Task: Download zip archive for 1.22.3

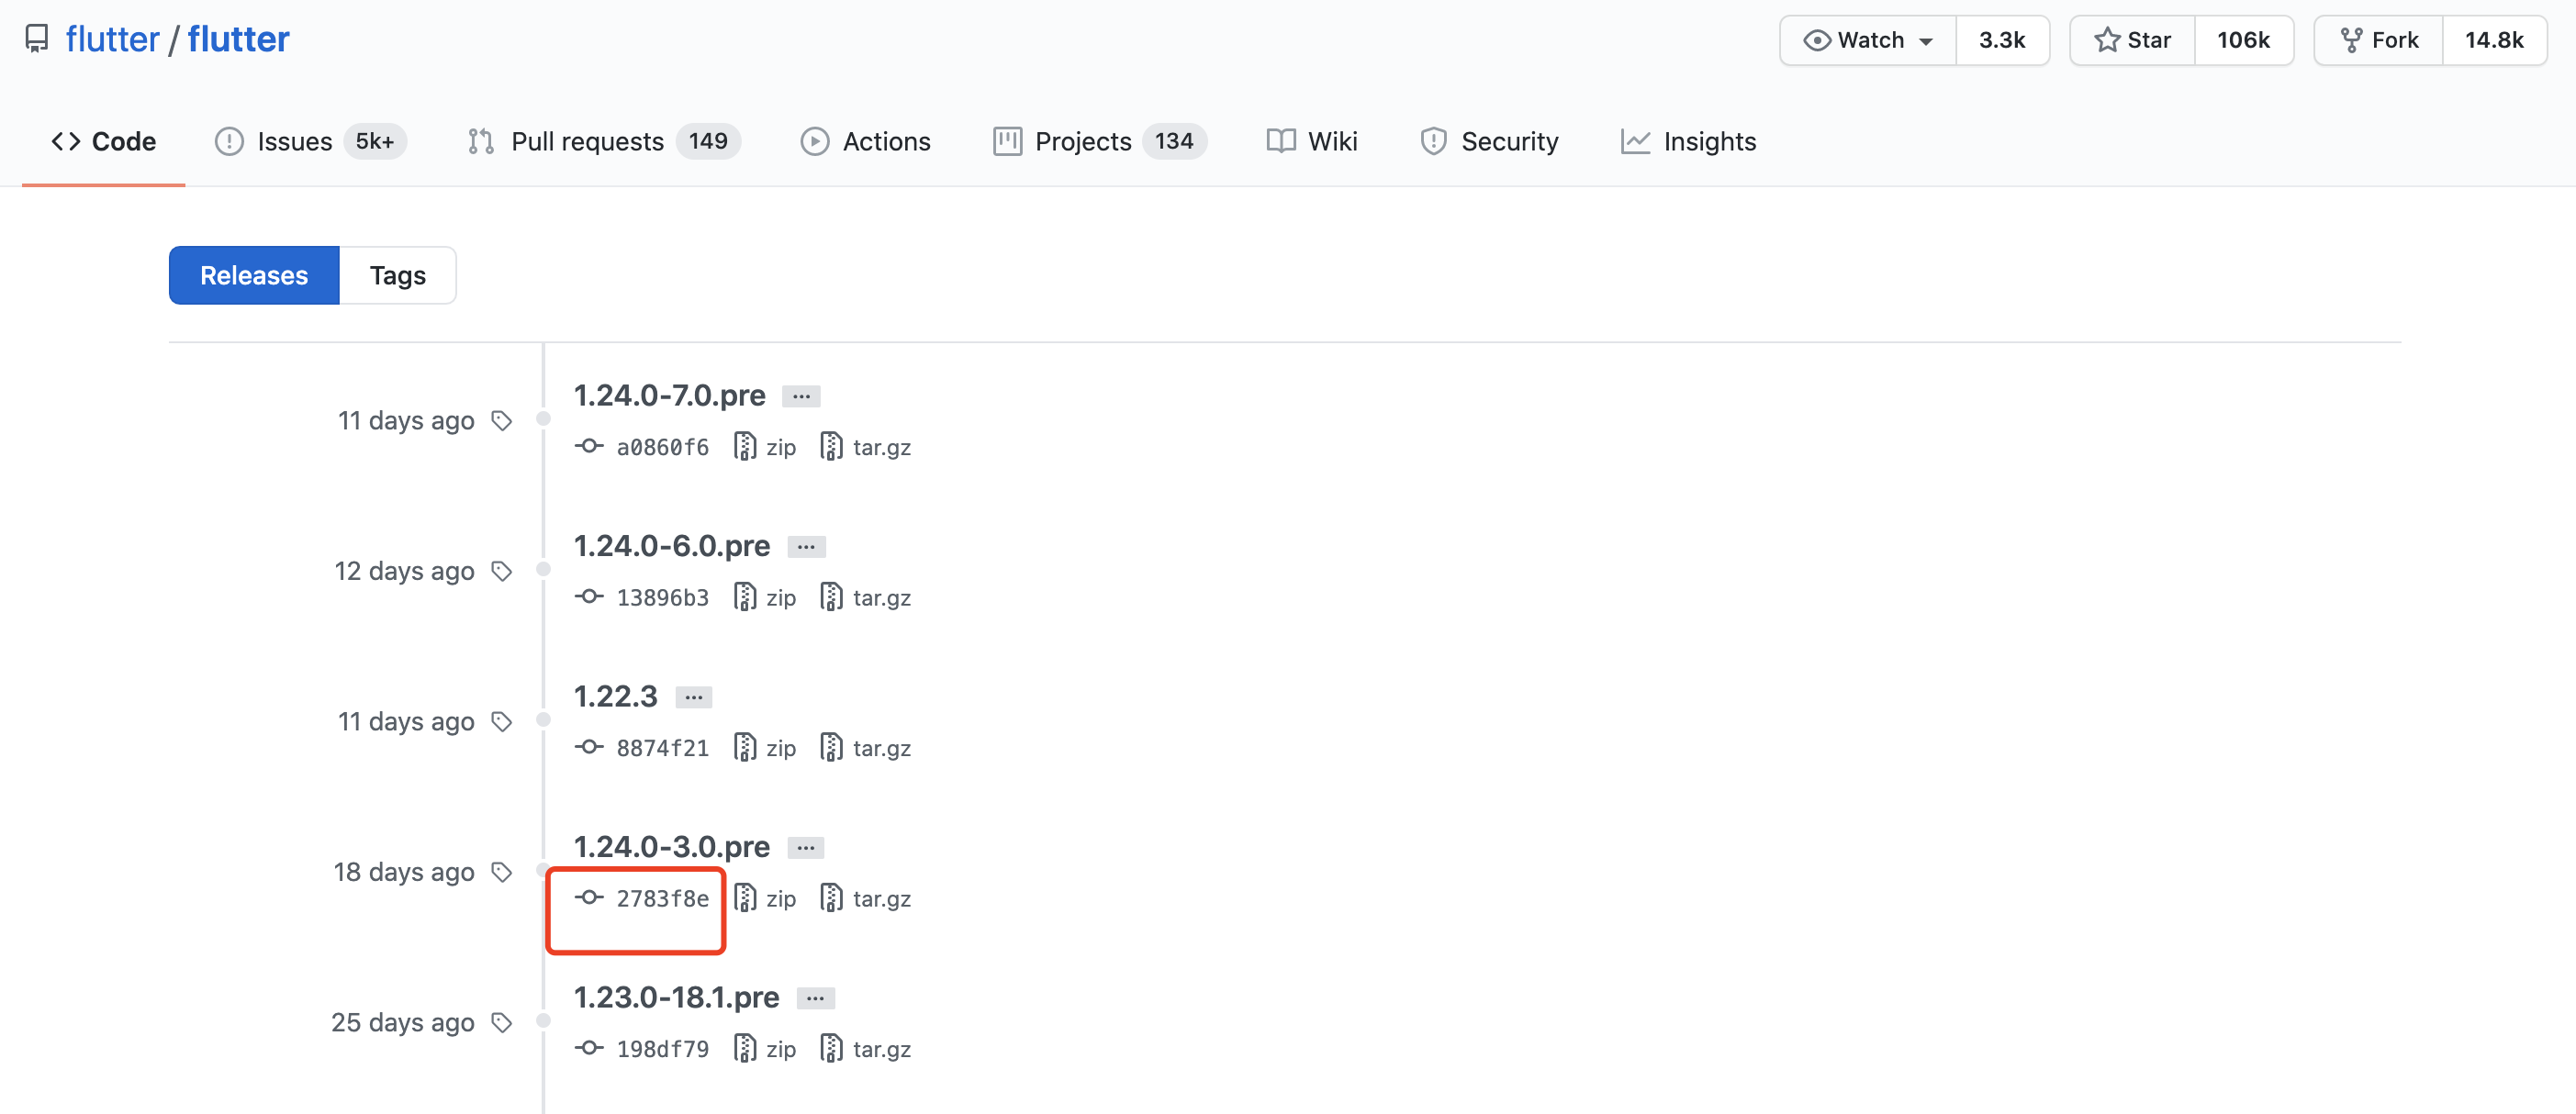Action: tap(766, 748)
